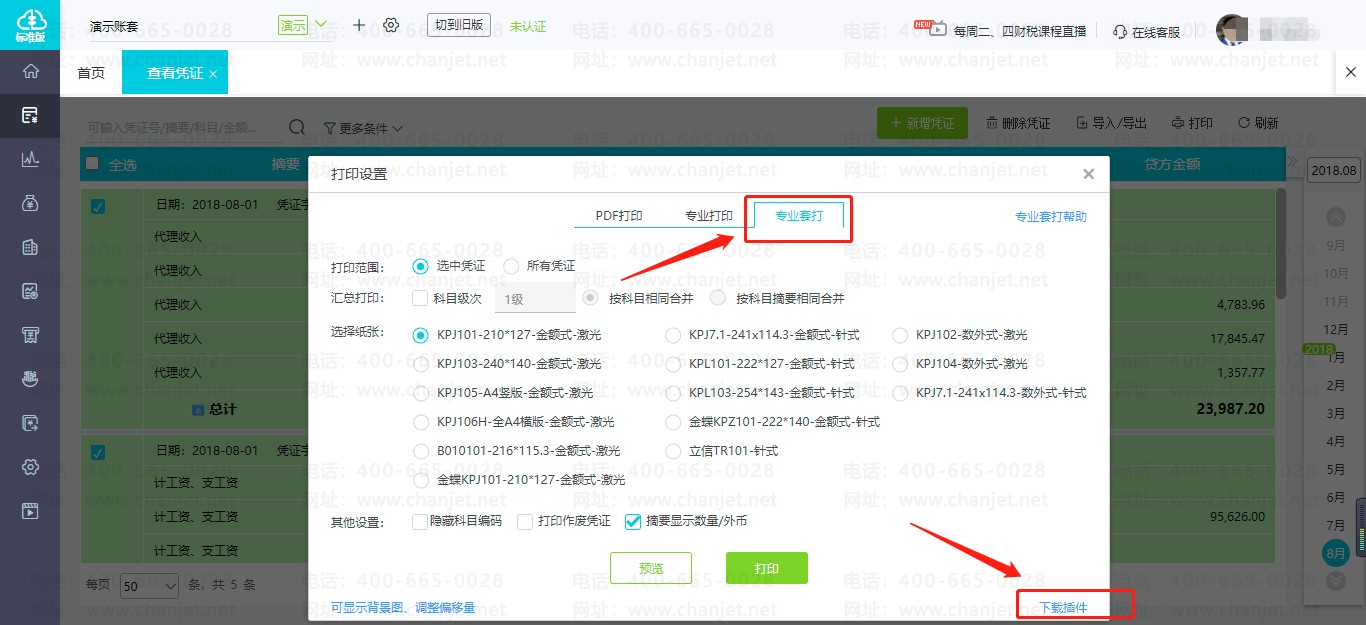
Task: Toggle the 全选 checkbox in table header
Action: (93, 164)
